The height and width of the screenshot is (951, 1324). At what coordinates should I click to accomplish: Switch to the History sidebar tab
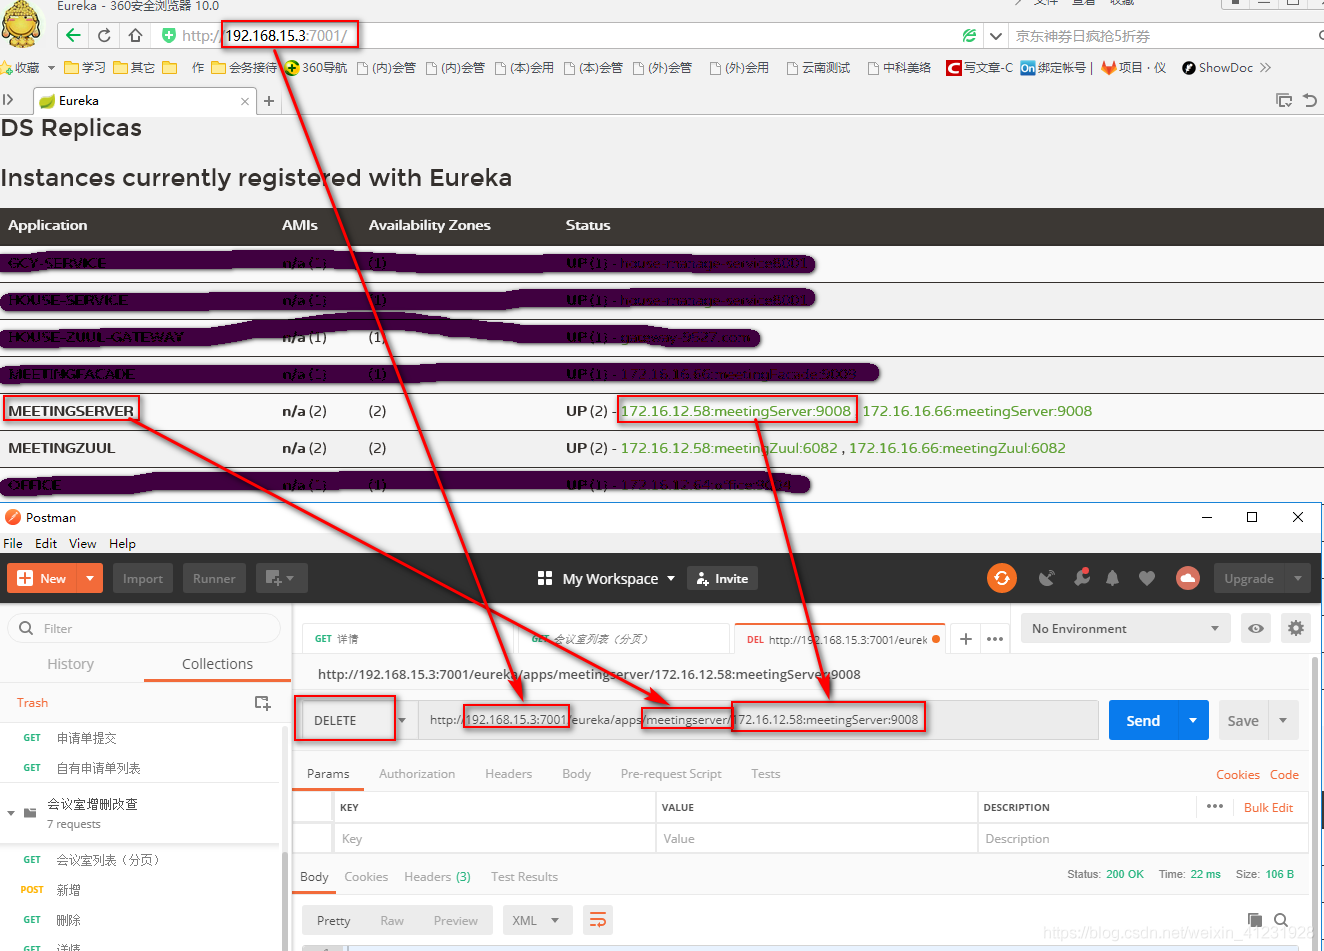pyautogui.click(x=70, y=664)
